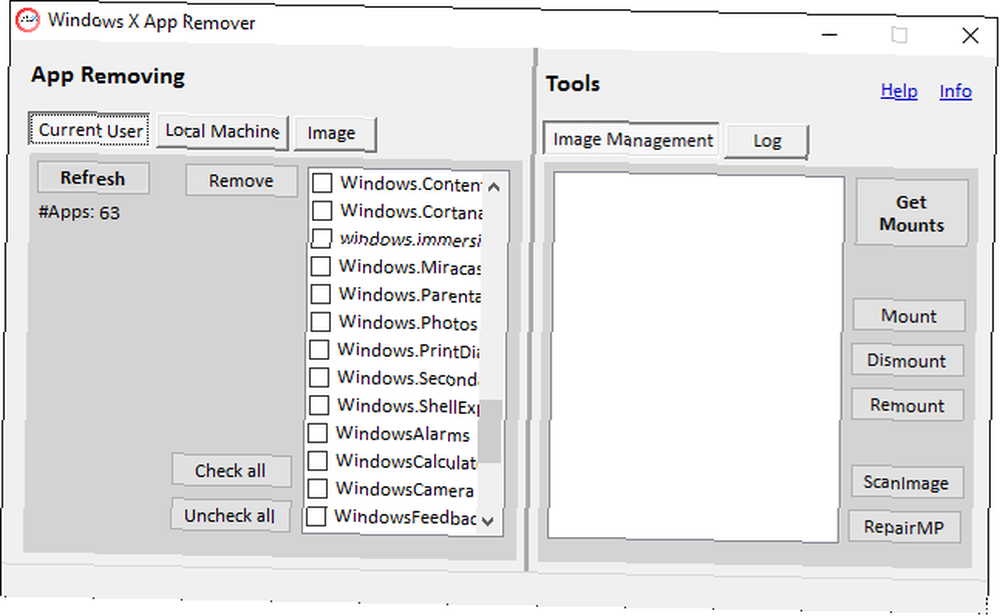
Task: Select the Windows.Miracas checkbox
Action: click(321, 266)
